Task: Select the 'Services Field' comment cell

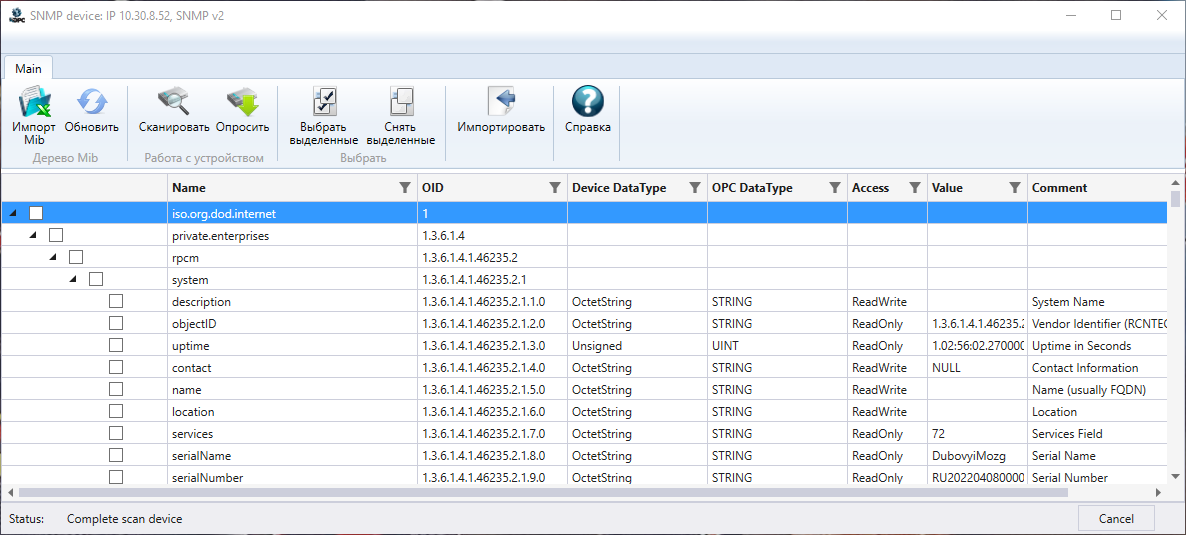Action: [x=1098, y=434]
